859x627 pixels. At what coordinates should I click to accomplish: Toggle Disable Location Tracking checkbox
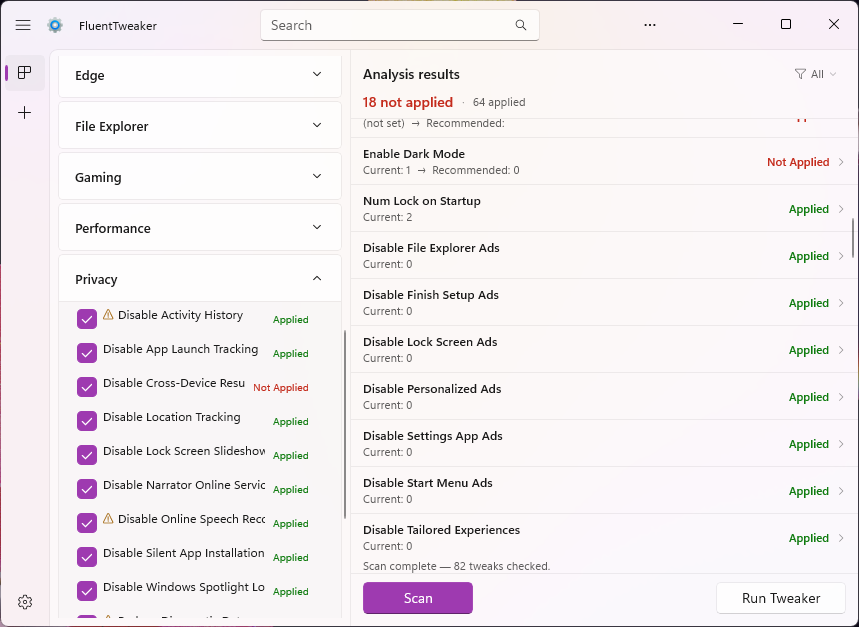pyautogui.click(x=87, y=421)
